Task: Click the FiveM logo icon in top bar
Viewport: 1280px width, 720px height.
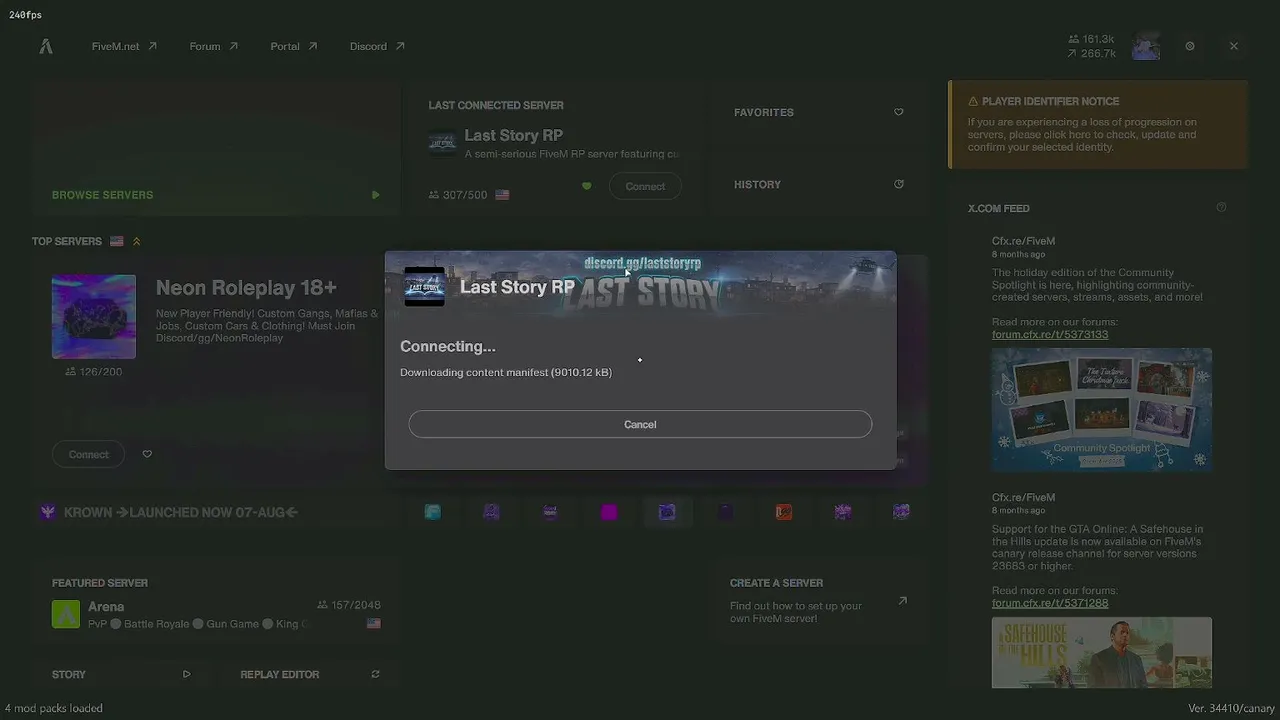Action: click(x=46, y=46)
